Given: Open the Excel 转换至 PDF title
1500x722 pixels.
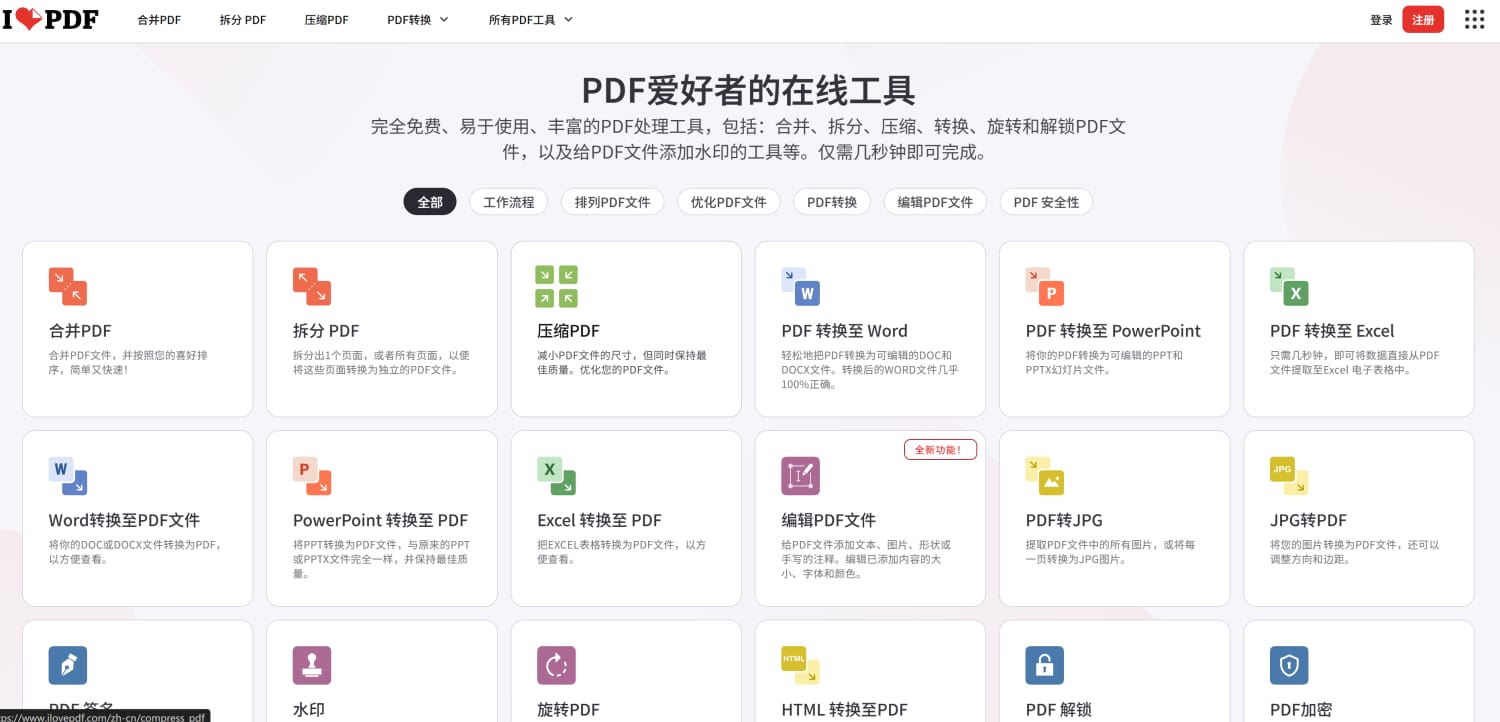Looking at the screenshot, I should pos(599,520).
